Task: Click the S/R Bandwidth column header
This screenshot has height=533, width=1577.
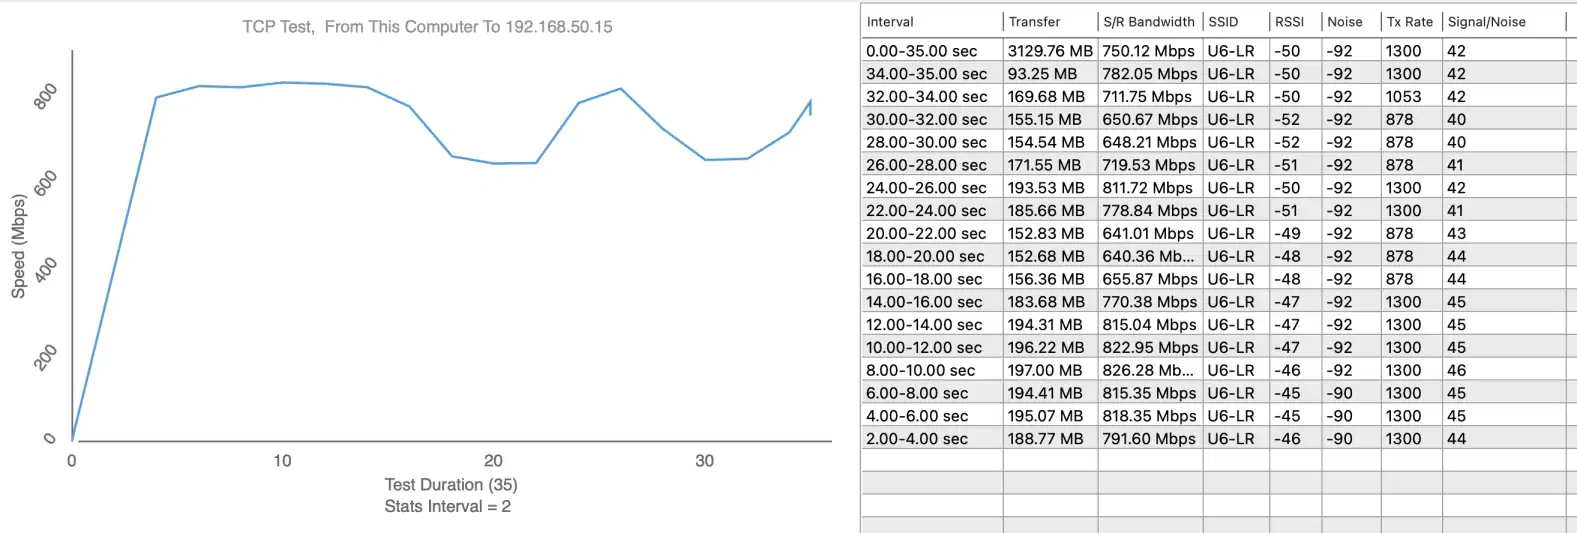Action: 1148,22
